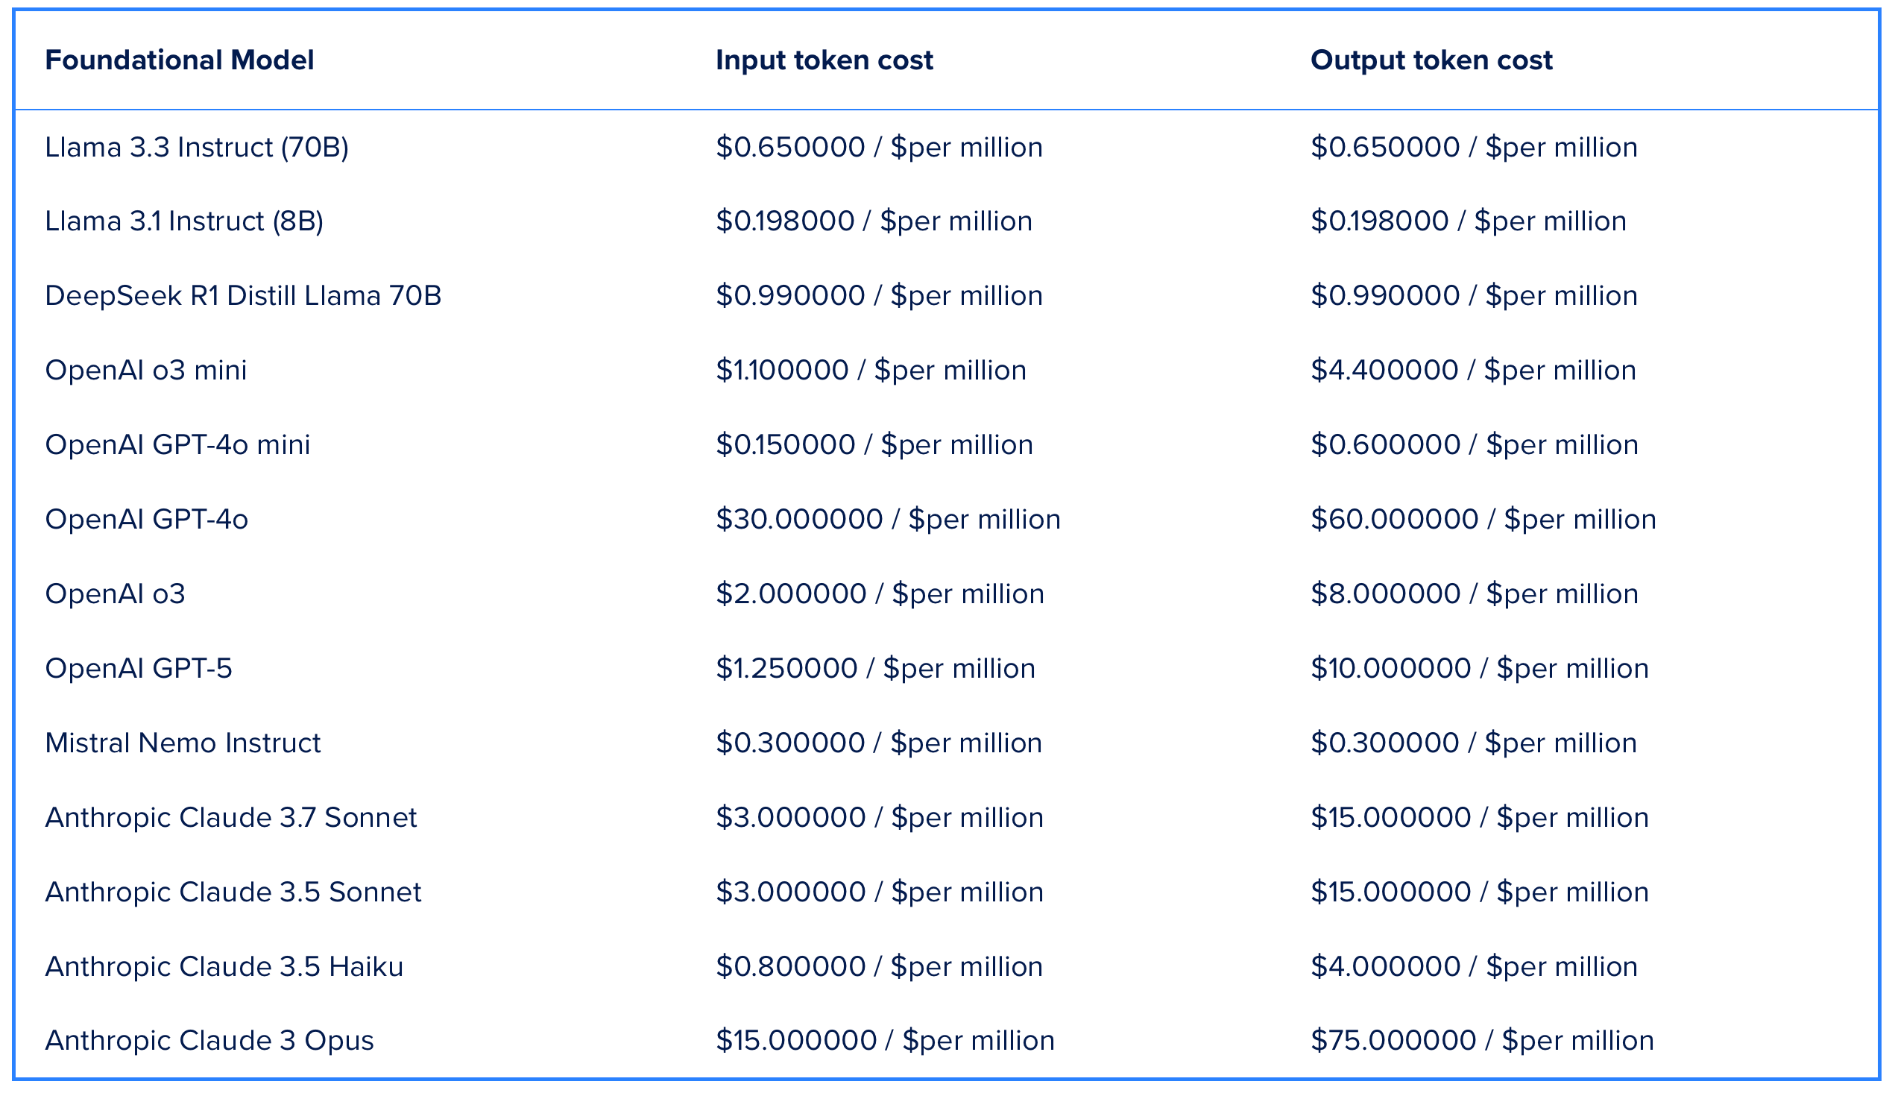Select the Llama 3.3 Instruct (70B) row
The width and height of the screenshot is (1892, 1096).
click(x=197, y=147)
